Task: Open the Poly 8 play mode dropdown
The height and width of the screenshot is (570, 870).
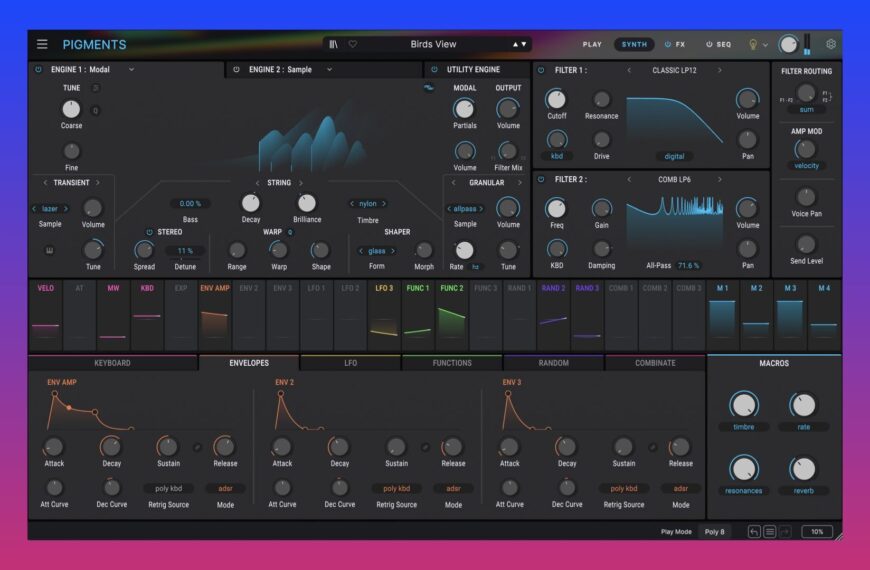Action: (713, 532)
